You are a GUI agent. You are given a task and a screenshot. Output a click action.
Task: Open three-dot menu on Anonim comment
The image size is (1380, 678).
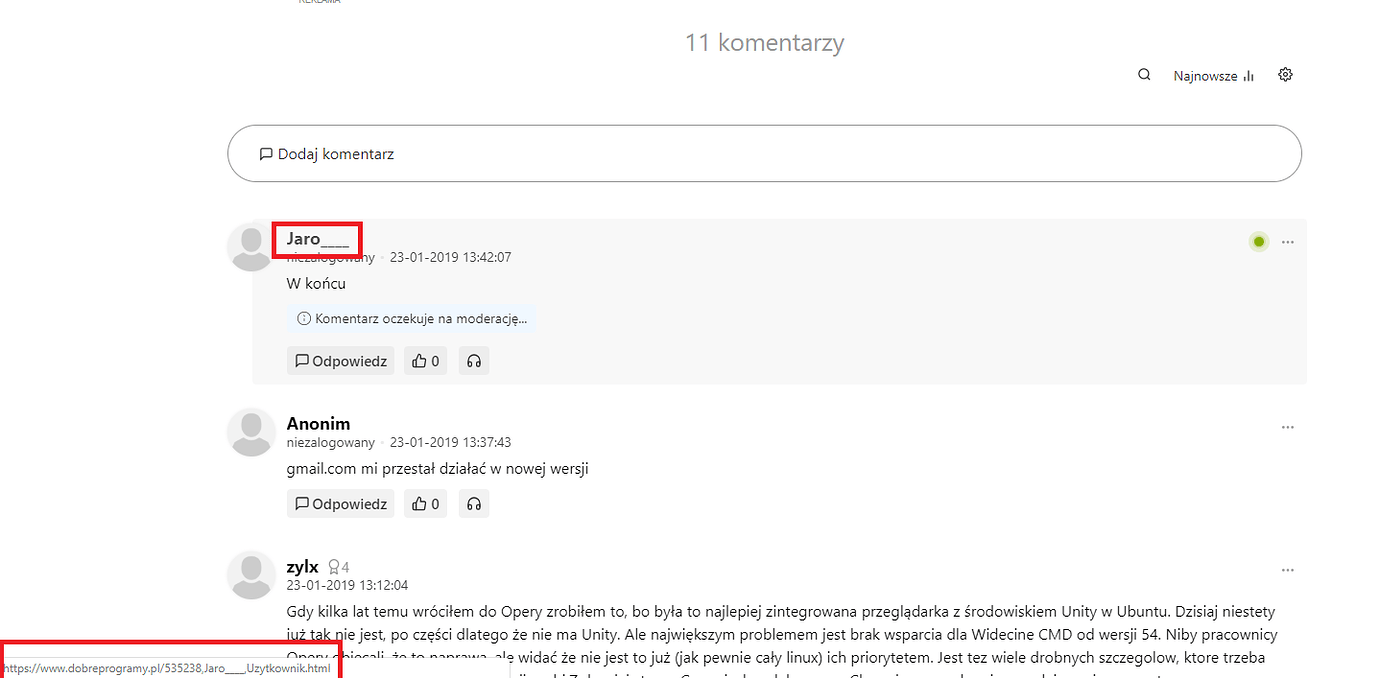(x=1288, y=427)
